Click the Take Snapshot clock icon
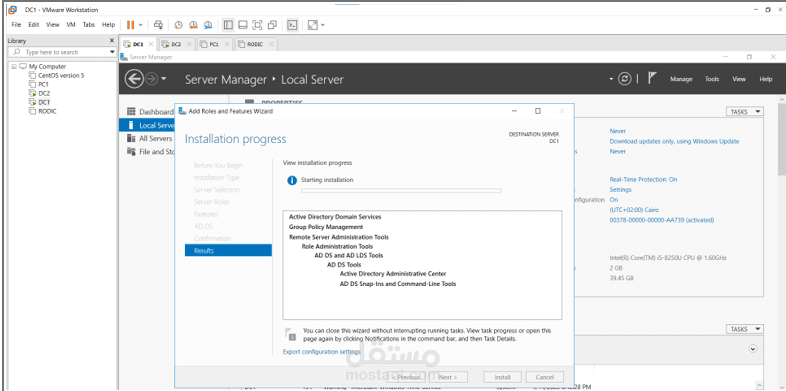The image size is (786, 391). point(179,25)
